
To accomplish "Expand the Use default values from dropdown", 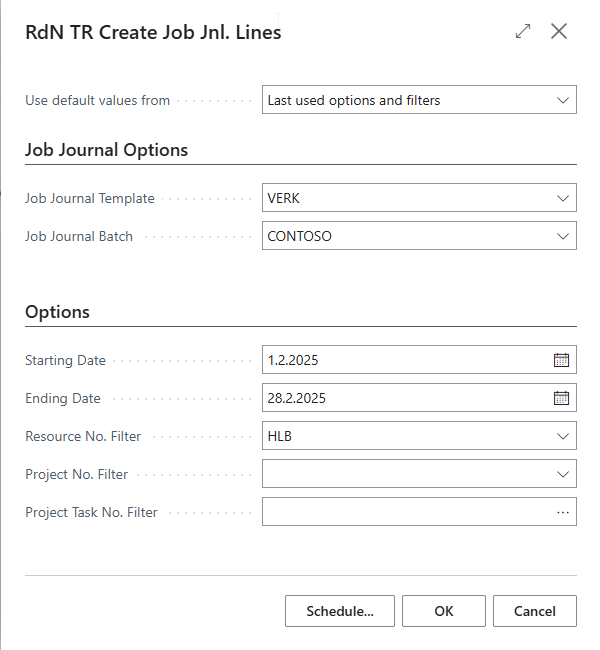I will tap(562, 100).
